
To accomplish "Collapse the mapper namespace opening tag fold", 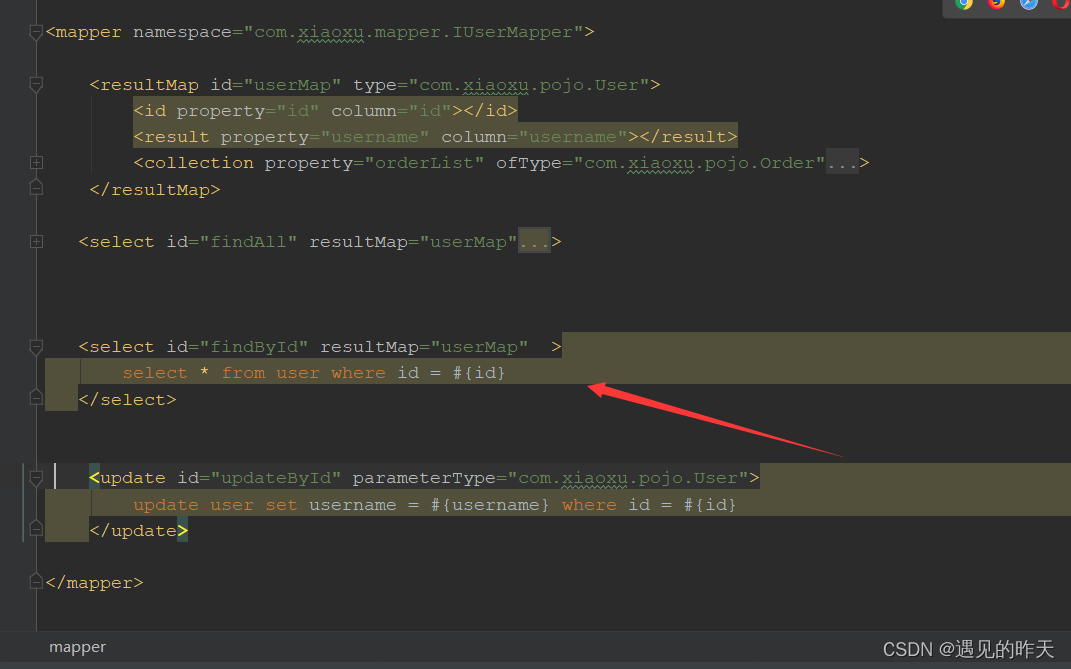I will (36, 31).
